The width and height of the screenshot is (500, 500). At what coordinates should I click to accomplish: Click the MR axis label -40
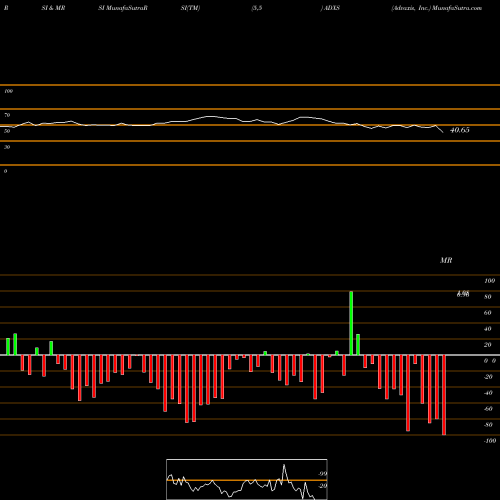pyautogui.click(x=488, y=393)
